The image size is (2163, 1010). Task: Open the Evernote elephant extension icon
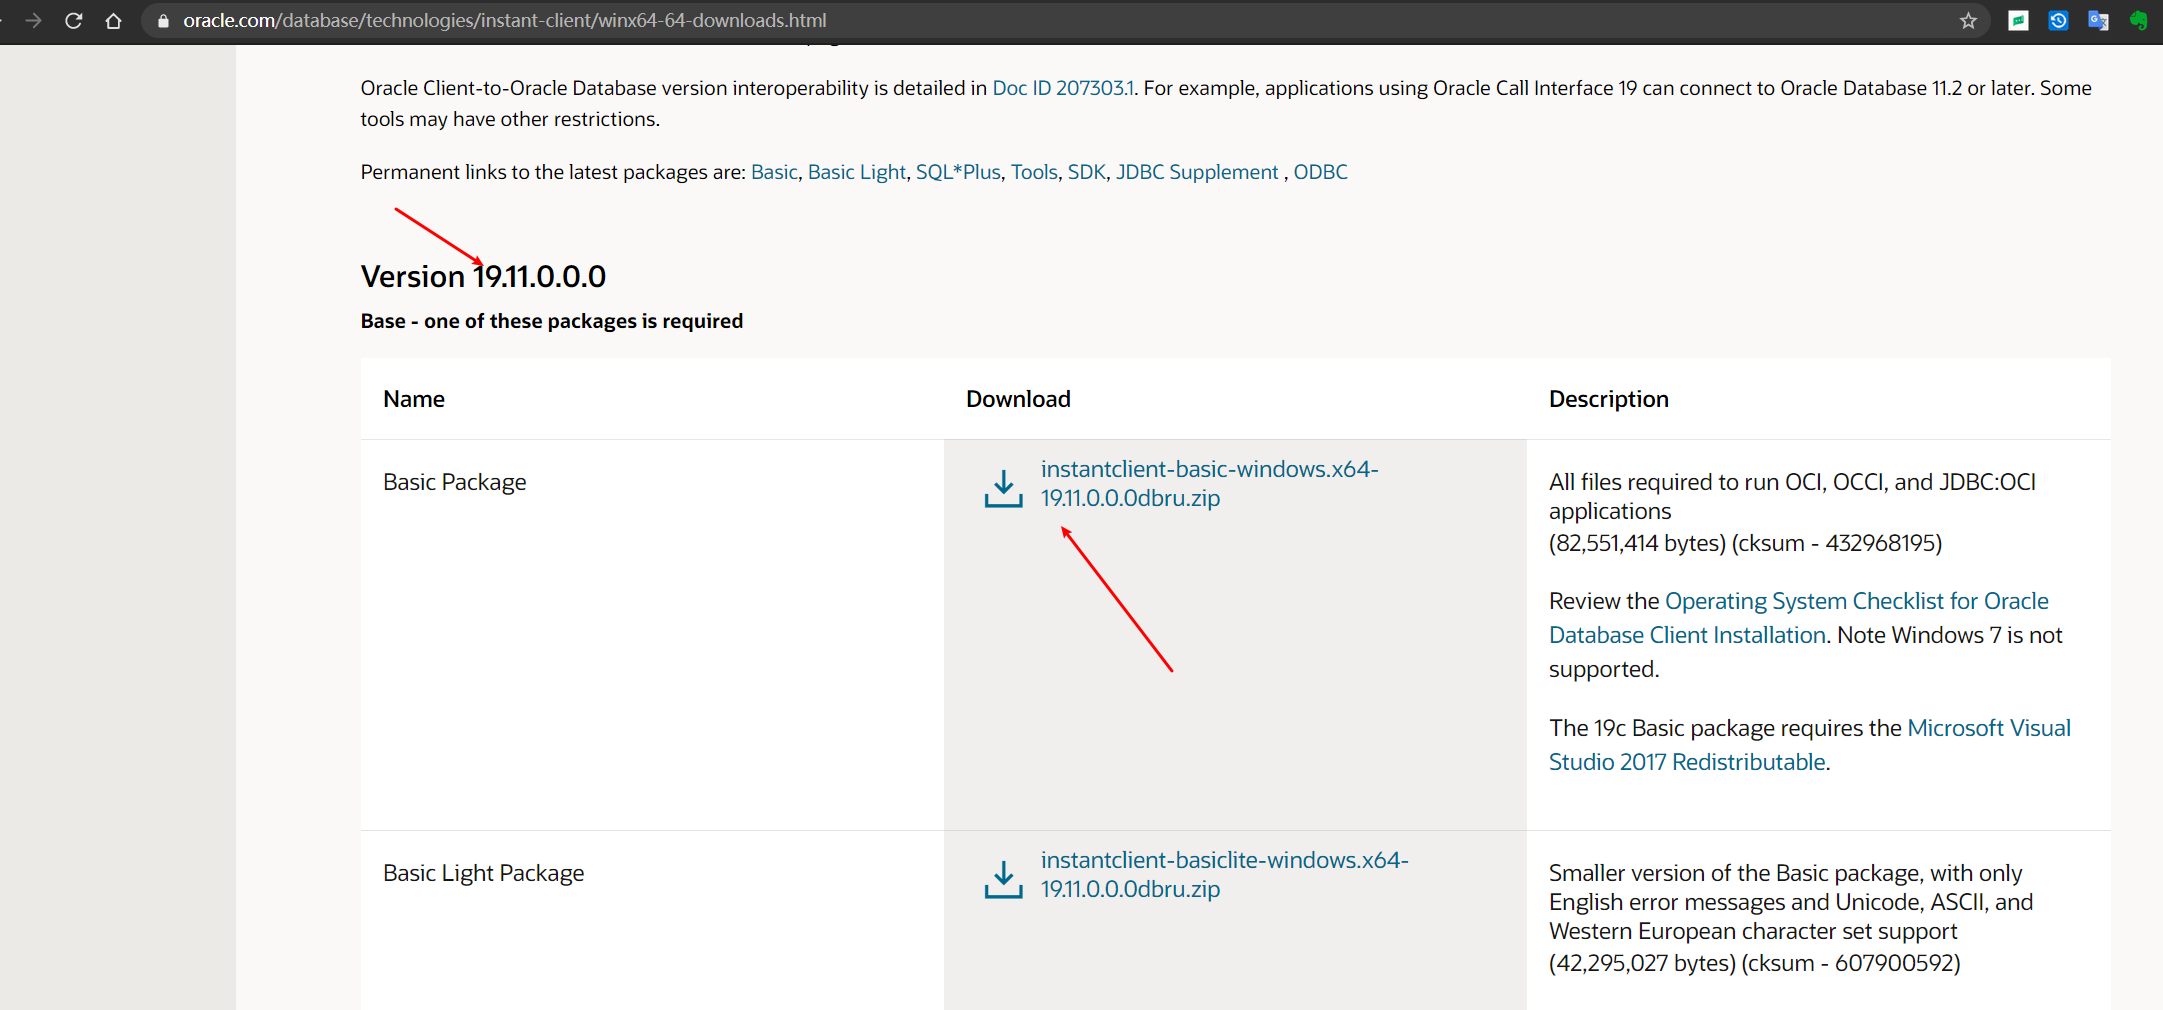2138,20
